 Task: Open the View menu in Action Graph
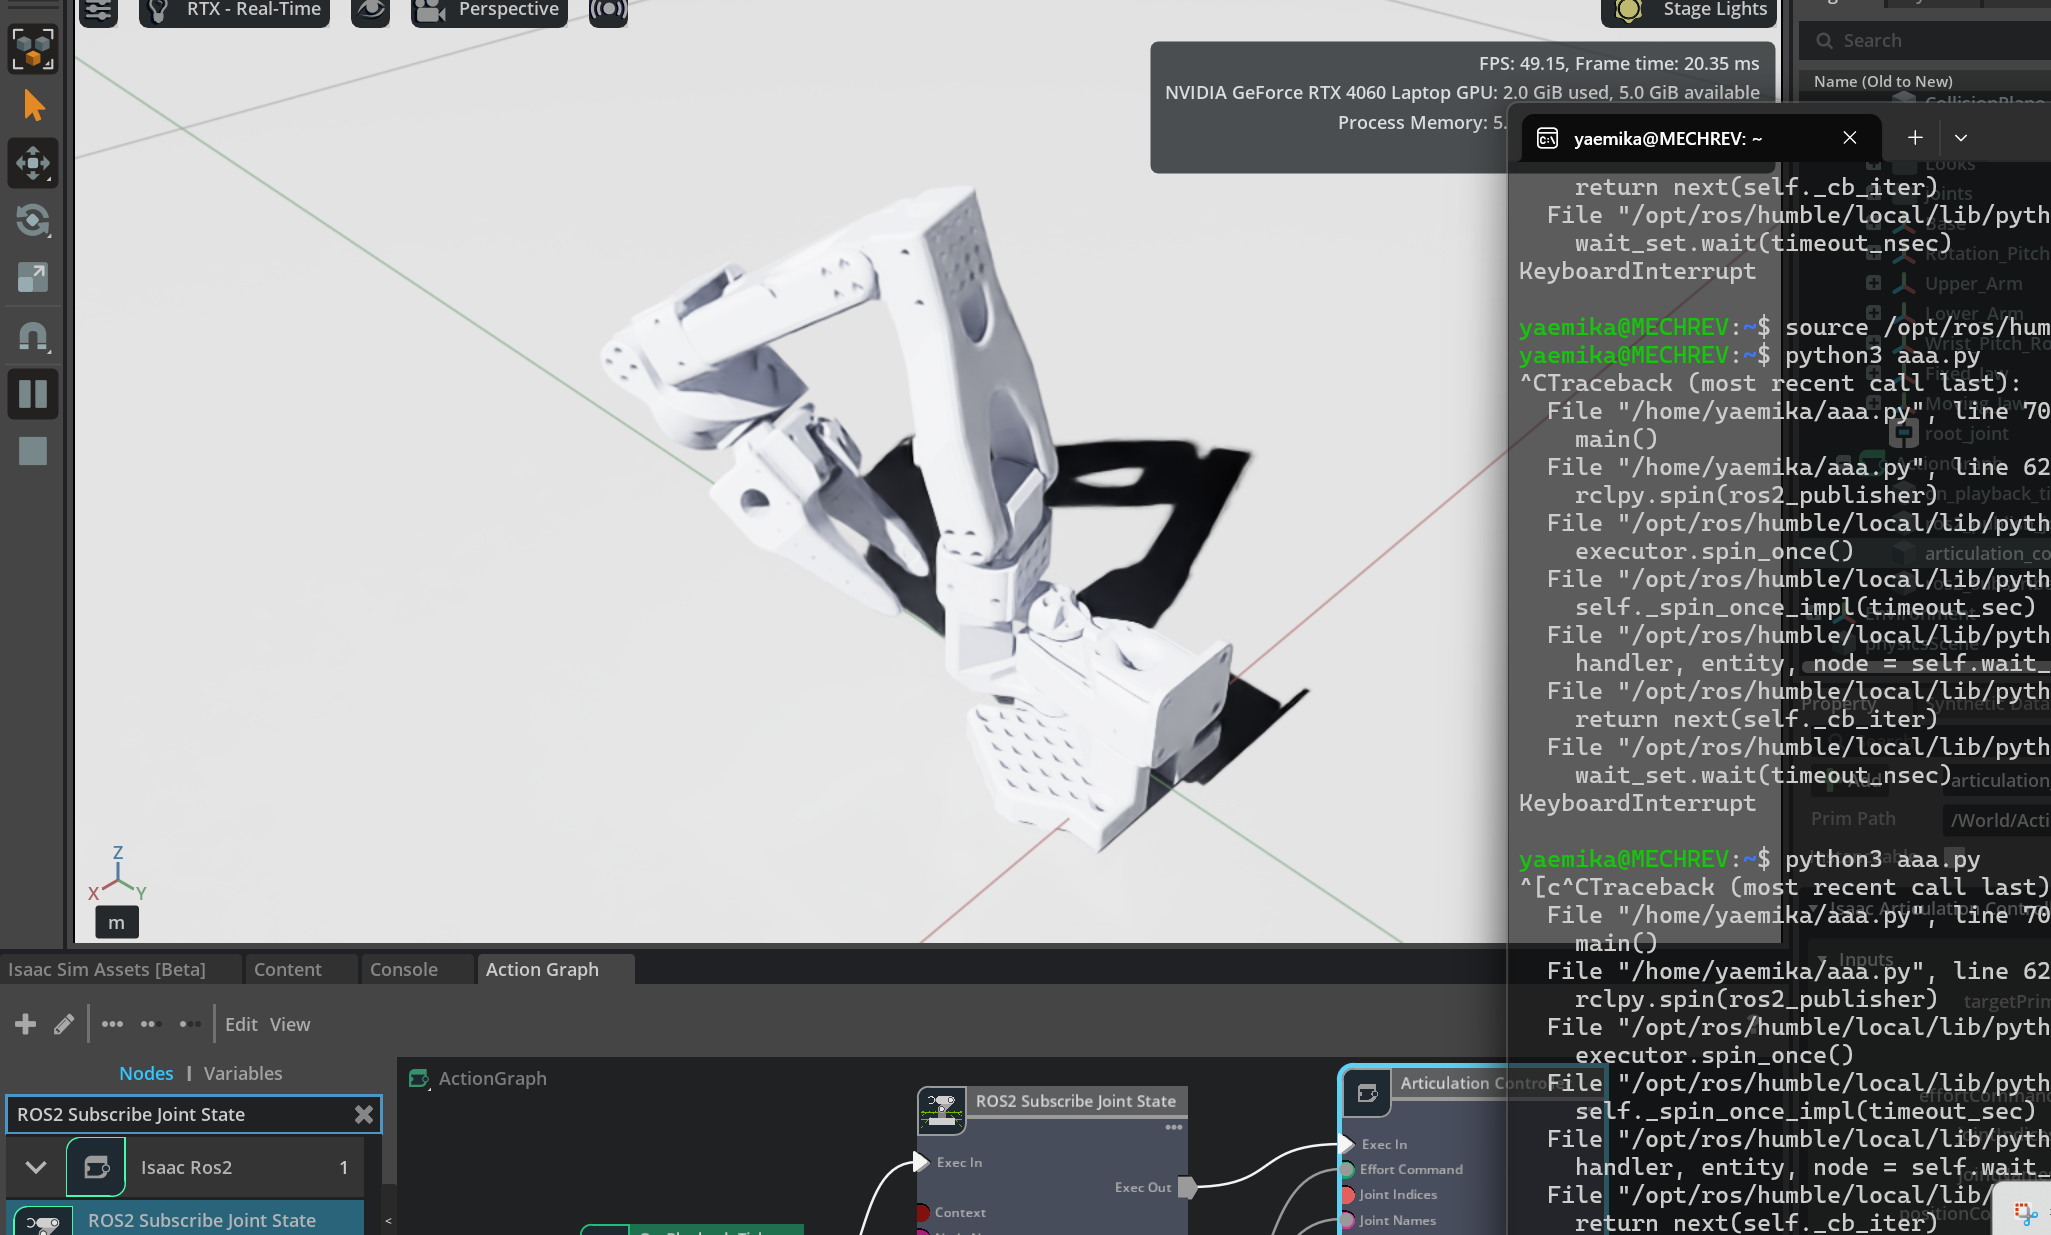tap(290, 1024)
